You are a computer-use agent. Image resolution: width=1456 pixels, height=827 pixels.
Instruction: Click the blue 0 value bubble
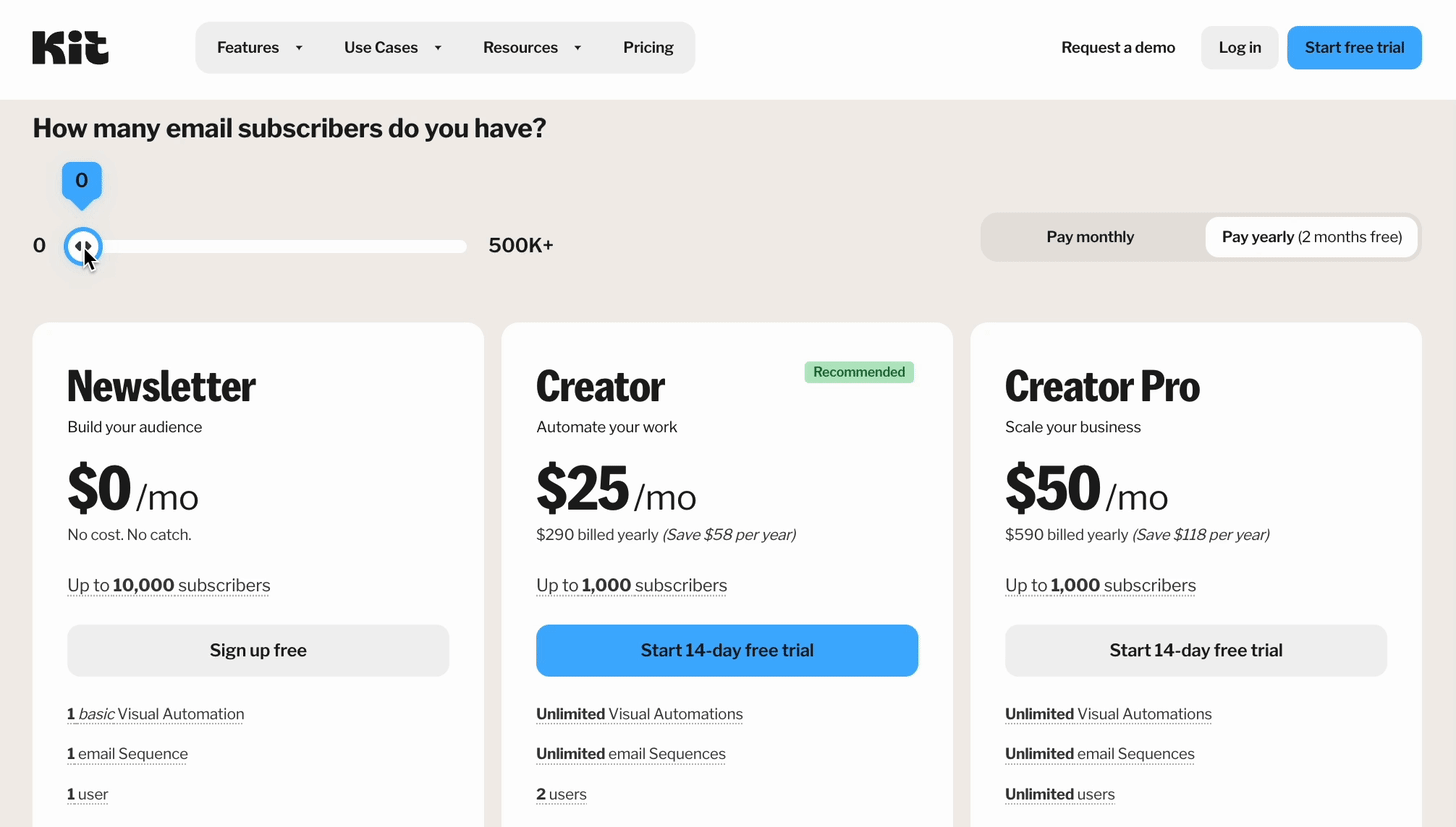(82, 182)
